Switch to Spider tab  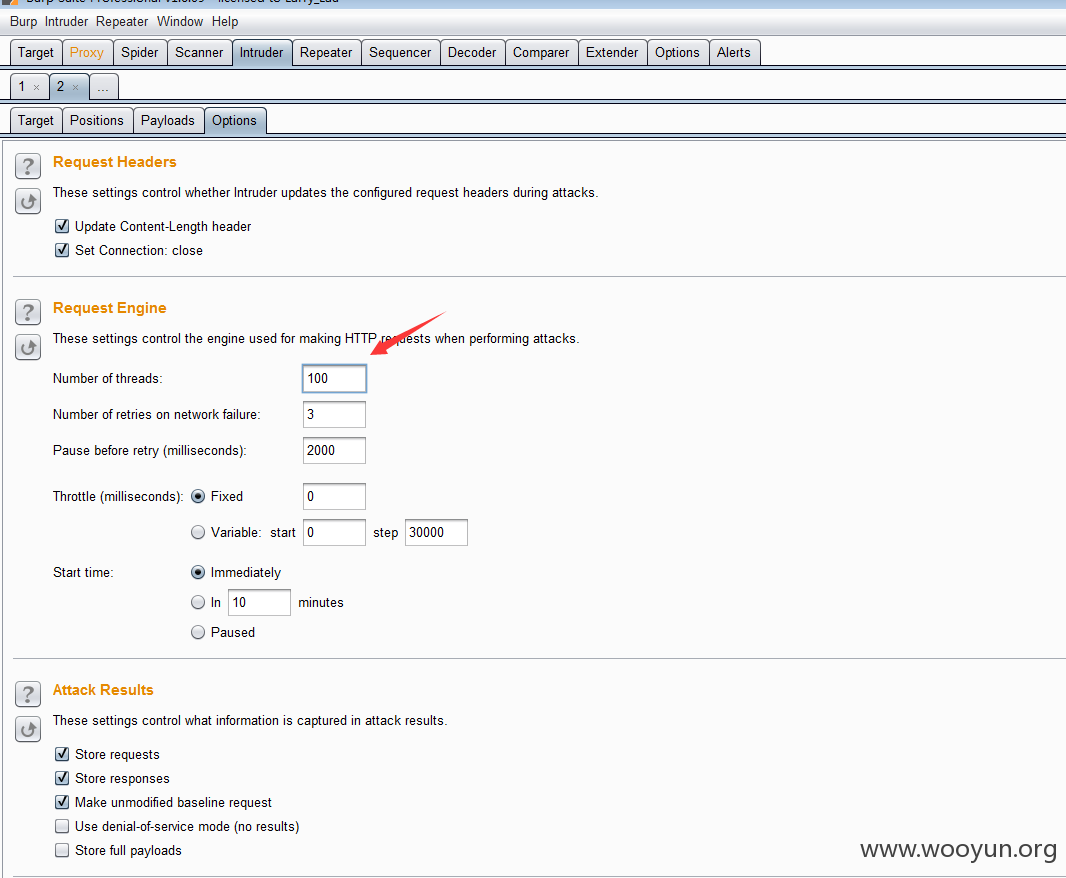coord(139,52)
